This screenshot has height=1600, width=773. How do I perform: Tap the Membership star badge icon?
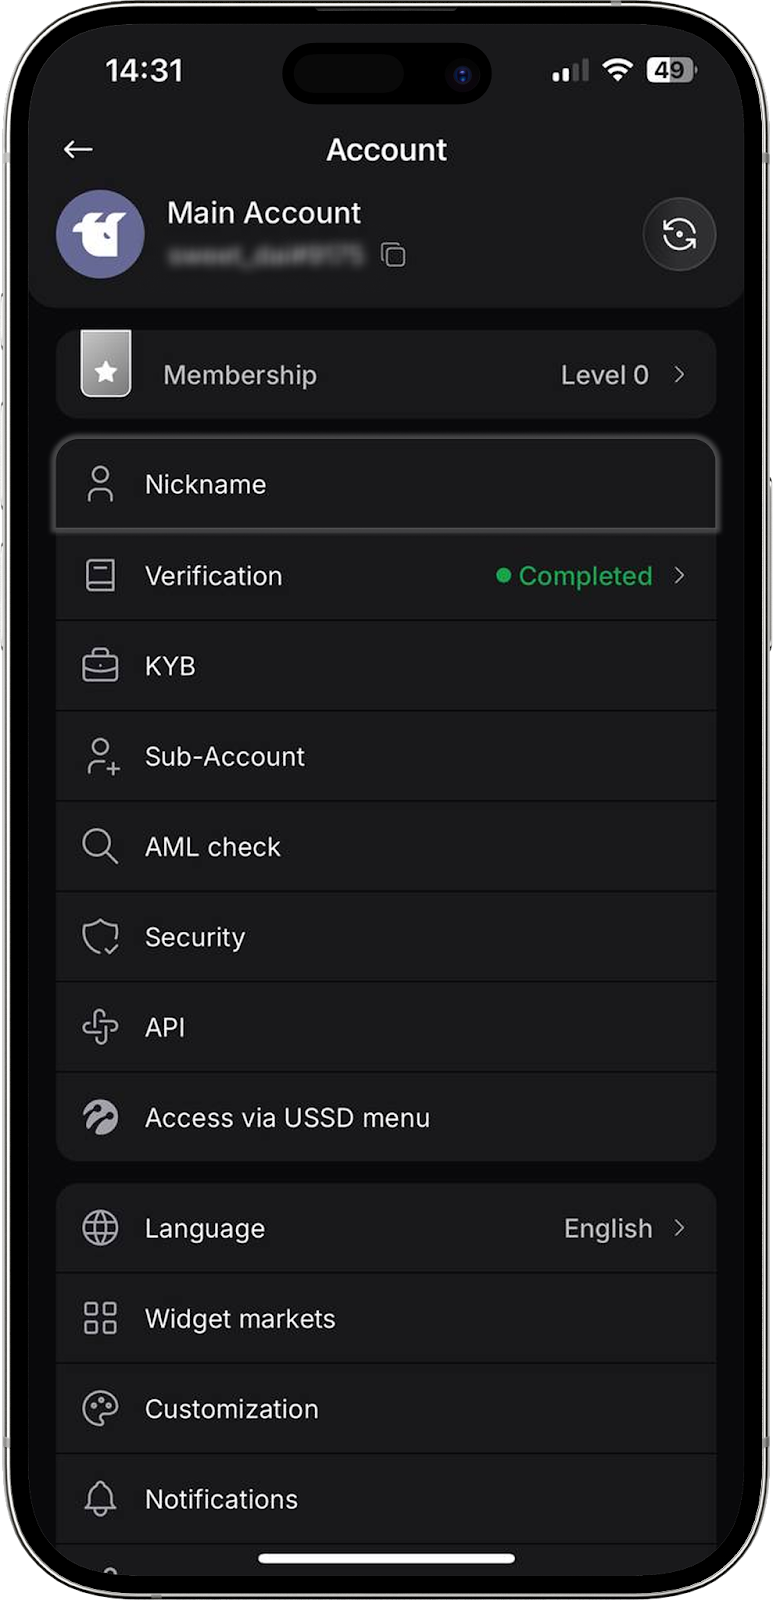[106, 371]
